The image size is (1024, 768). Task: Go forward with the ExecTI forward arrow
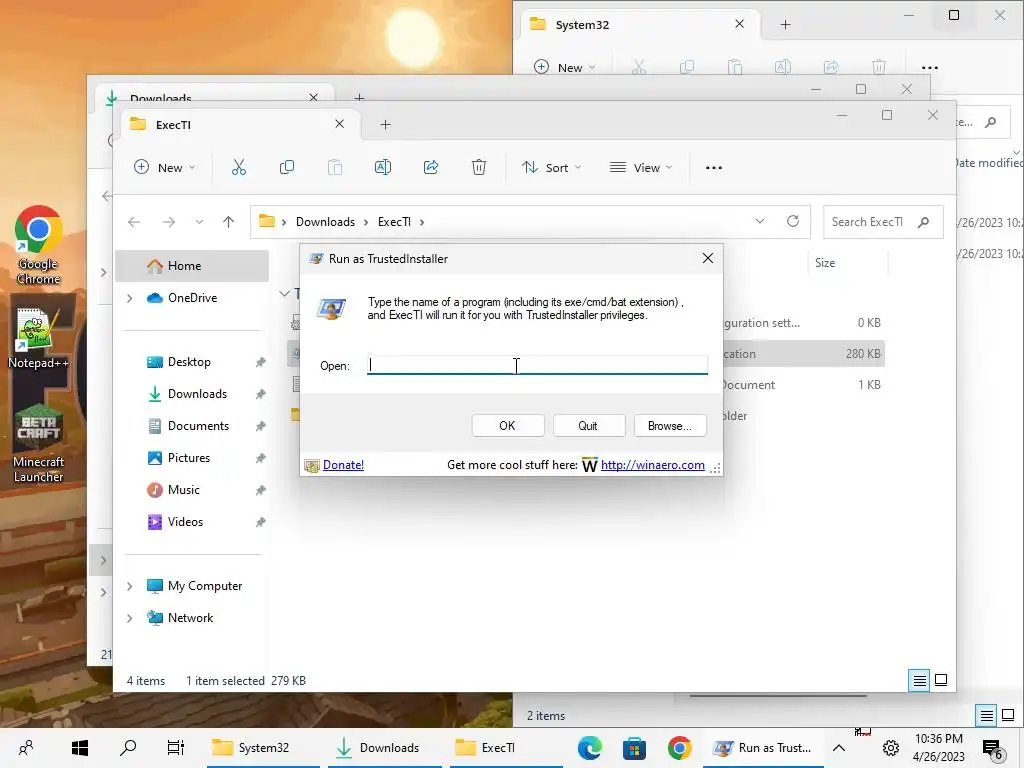click(168, 222)
